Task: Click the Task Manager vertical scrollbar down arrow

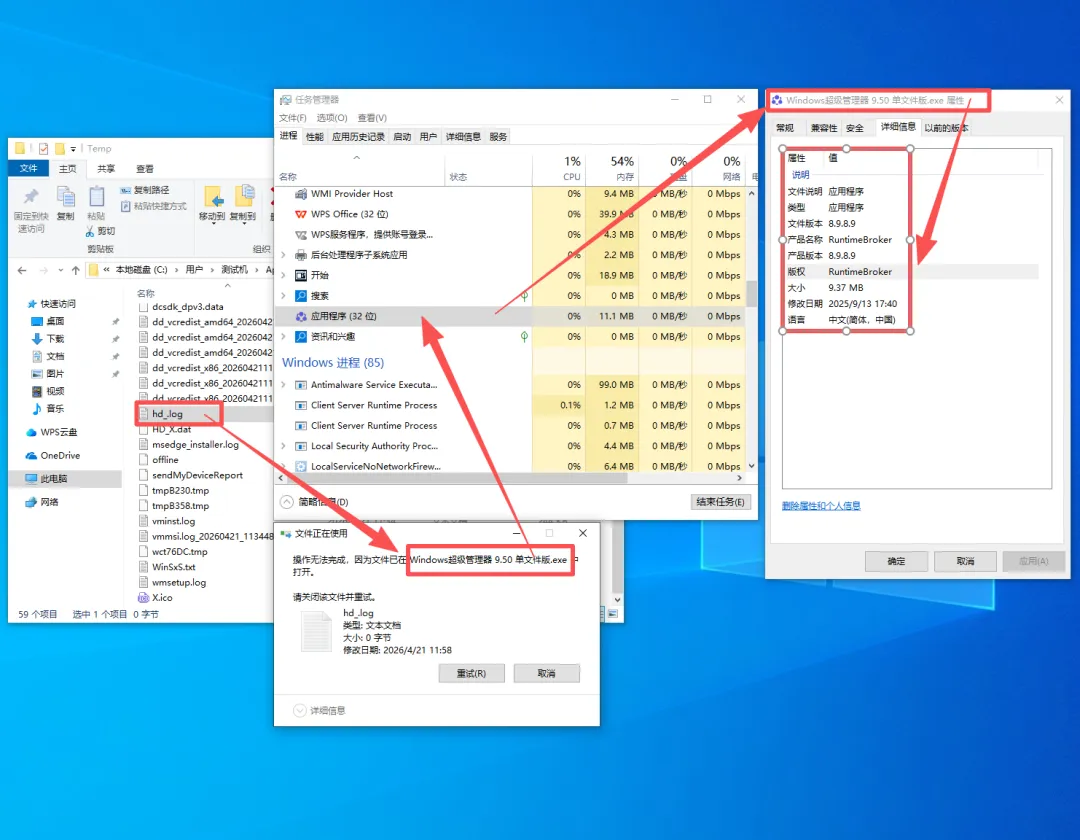Action: pyautogui.click(x=751, y=466)
